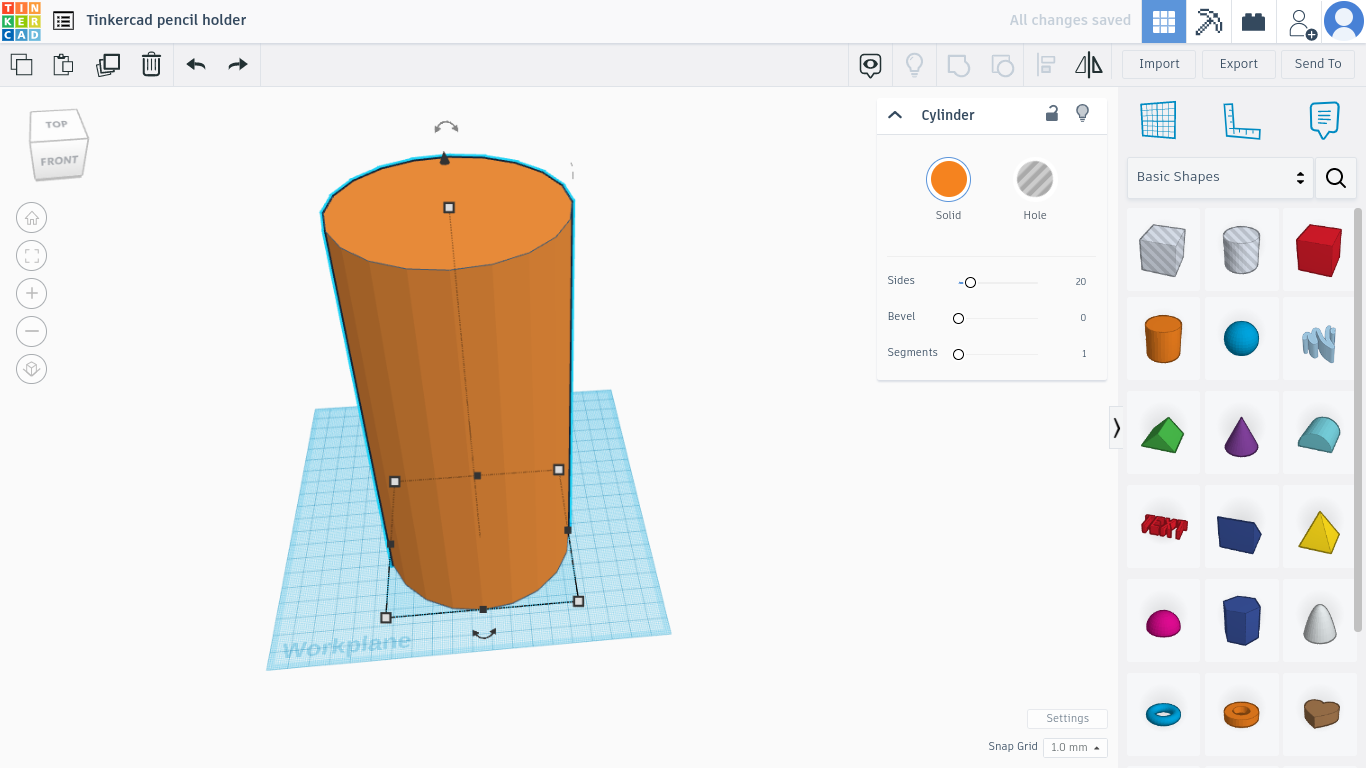Click the Show all lightbulb toolbar icon
1366x768 pixels.
point(914,66)
